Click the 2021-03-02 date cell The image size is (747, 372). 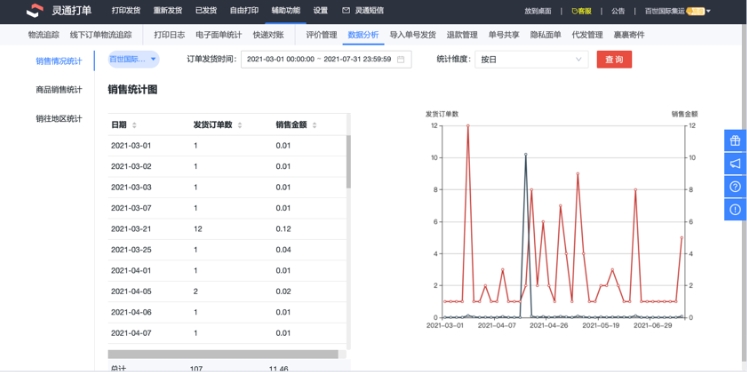131,167
